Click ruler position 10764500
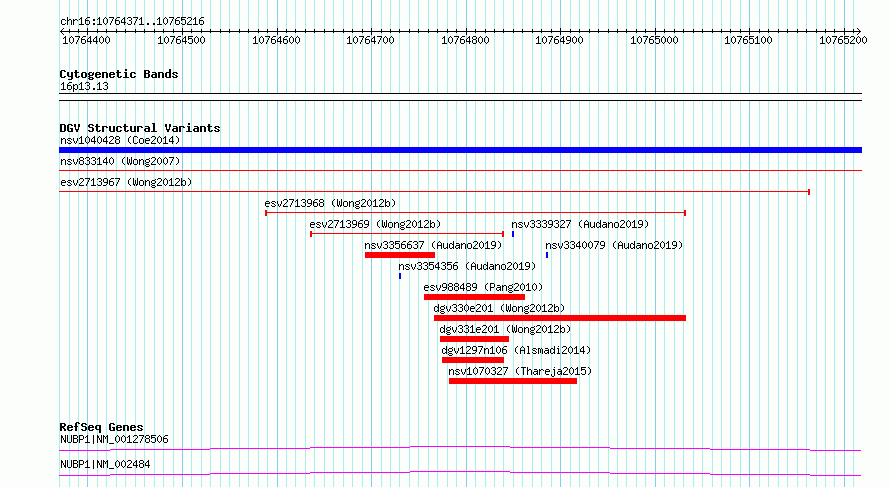 click(x=181, y=40)
